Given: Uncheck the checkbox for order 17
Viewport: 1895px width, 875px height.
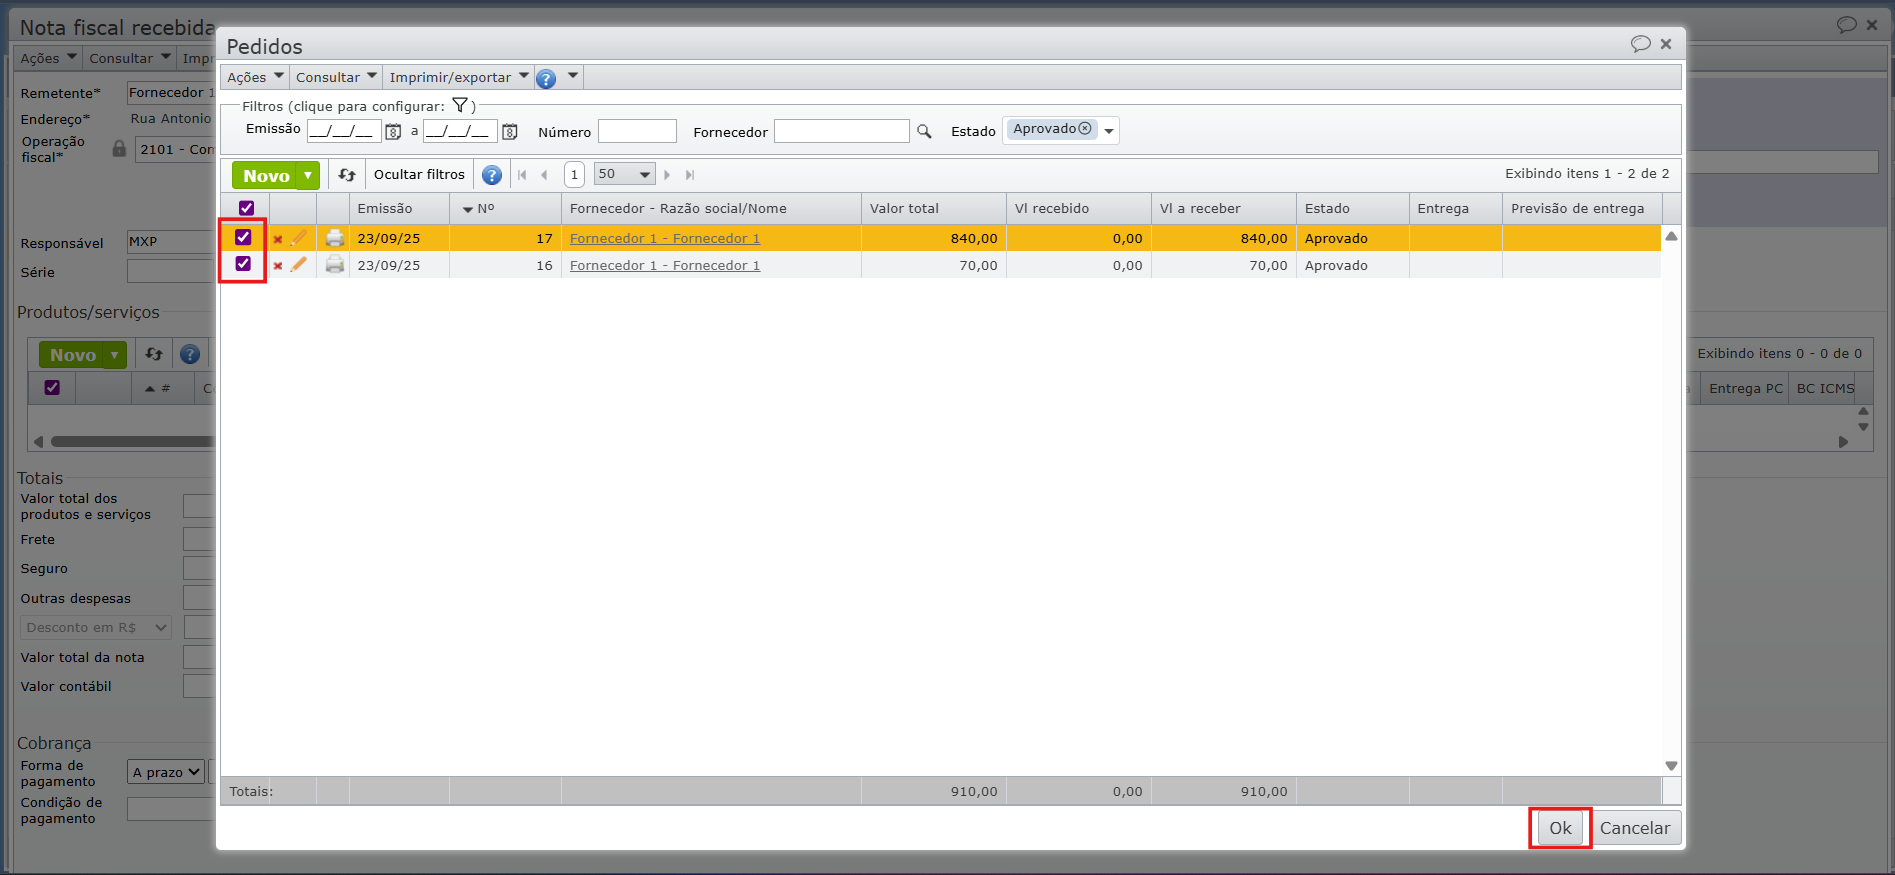Looking at the screenshot, I should point(243,237).
